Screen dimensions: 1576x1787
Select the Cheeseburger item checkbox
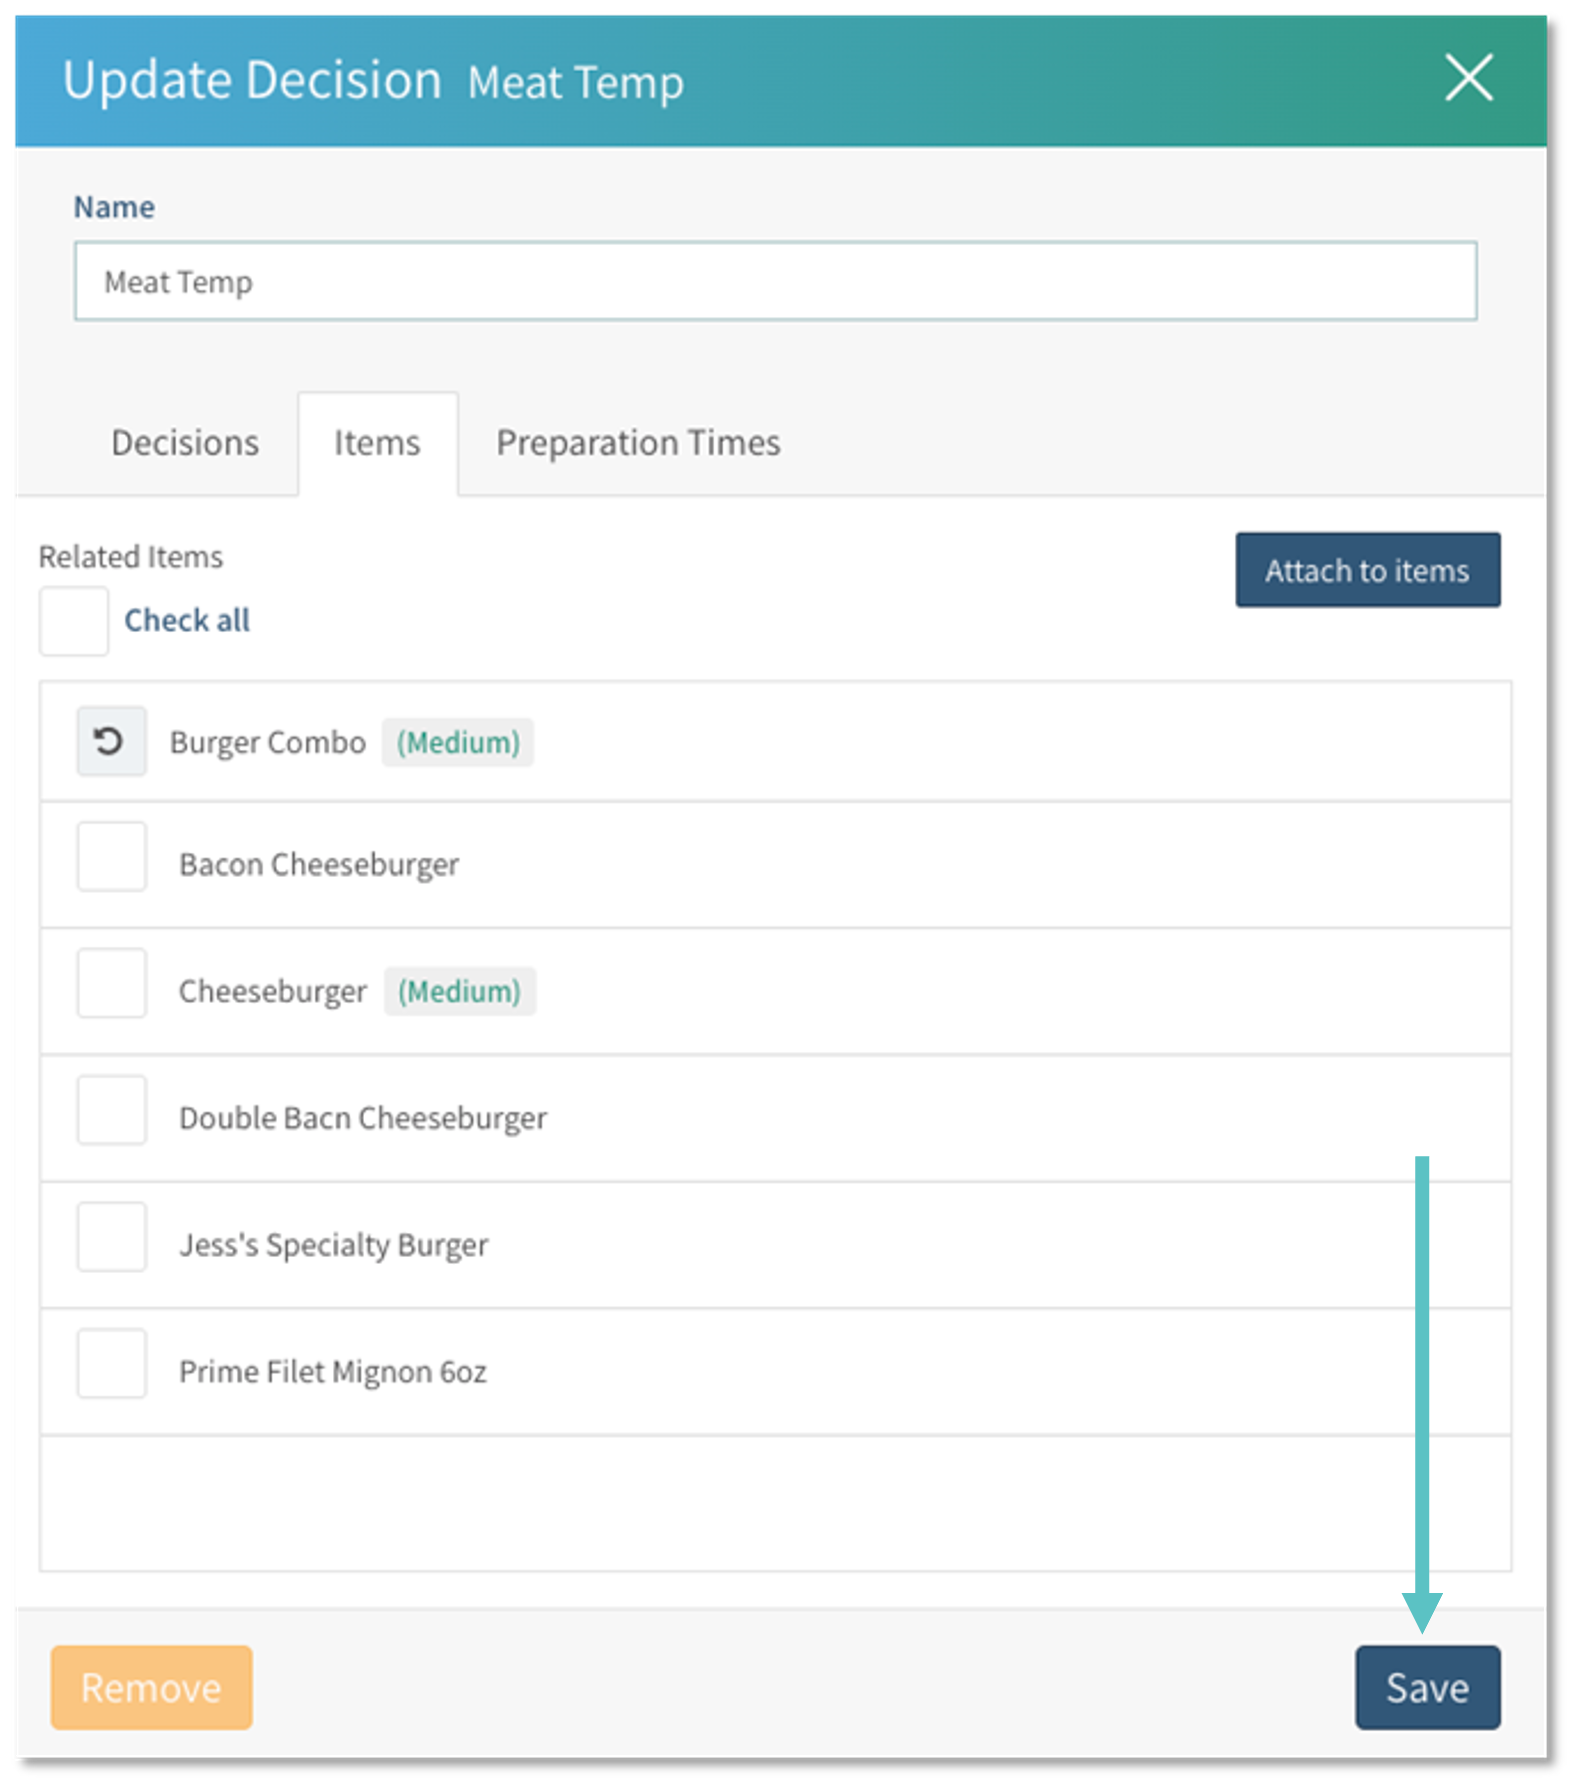pyautogui.click(x=112, y=983)
